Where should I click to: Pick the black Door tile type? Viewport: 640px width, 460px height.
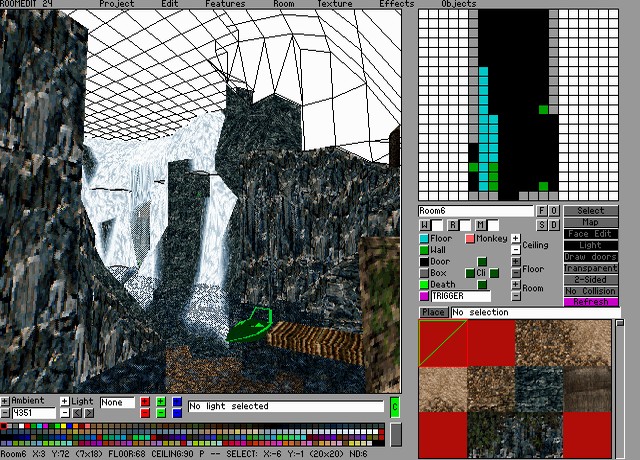(424, 262)
